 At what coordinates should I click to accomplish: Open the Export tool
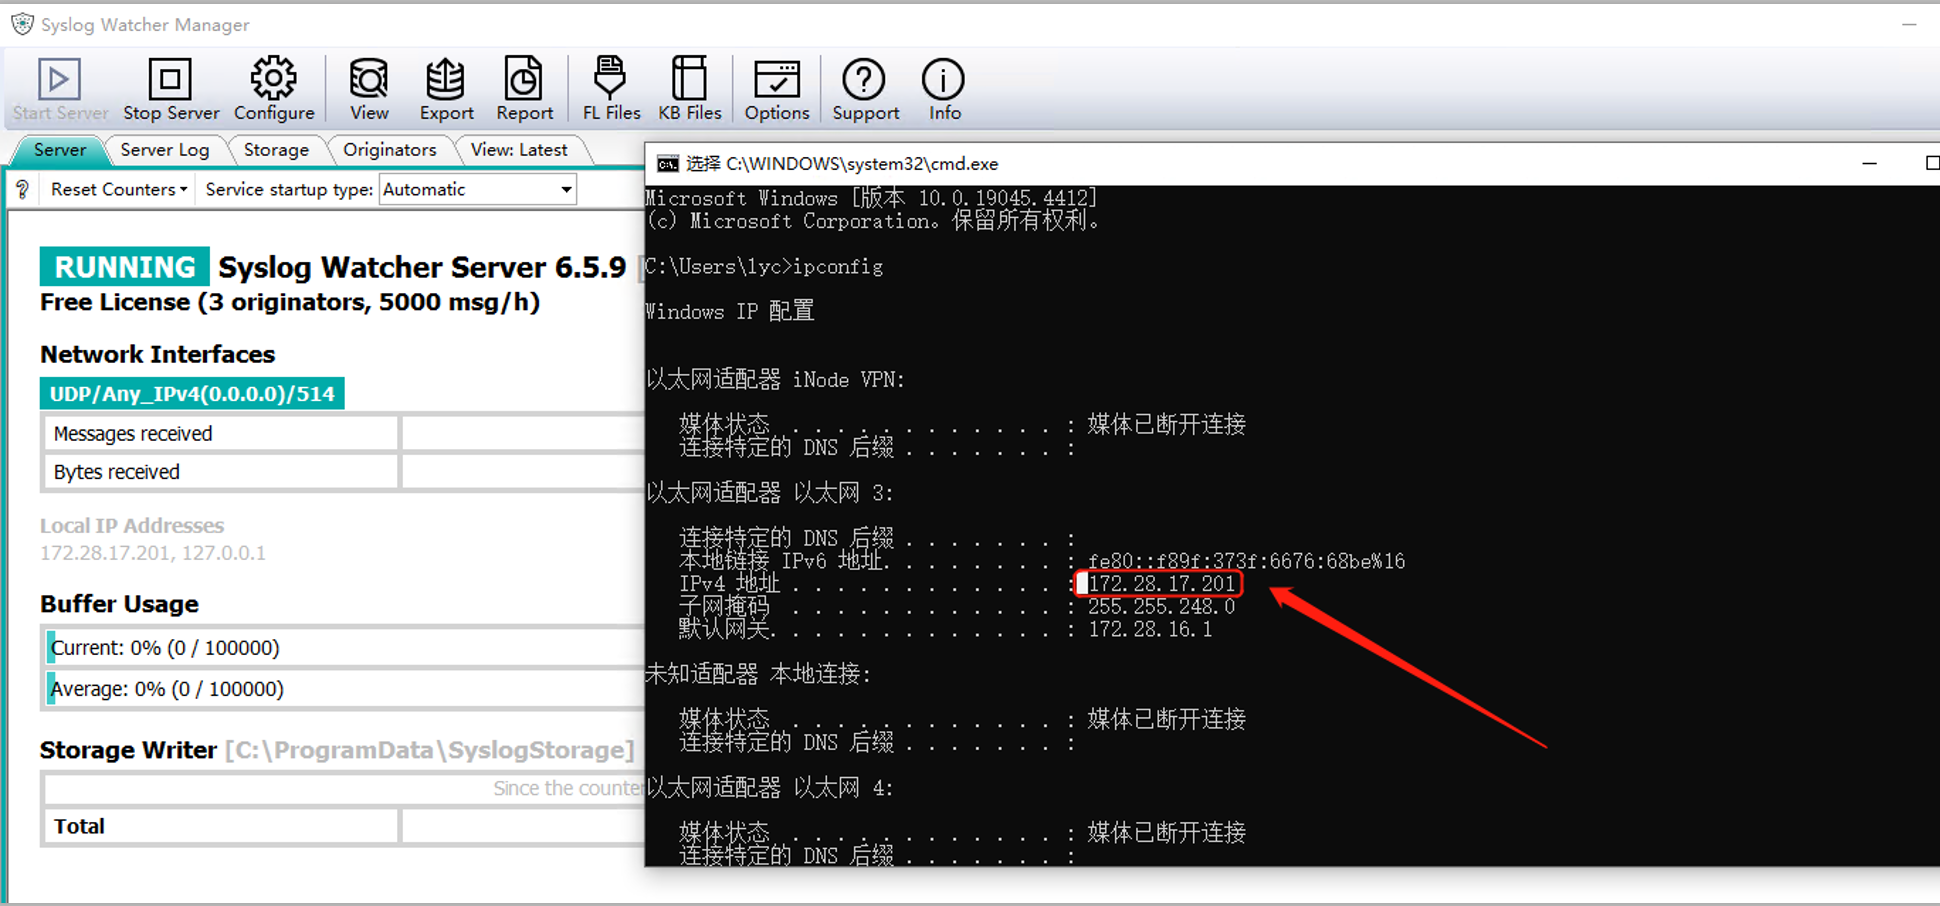(x=445, y=88)
